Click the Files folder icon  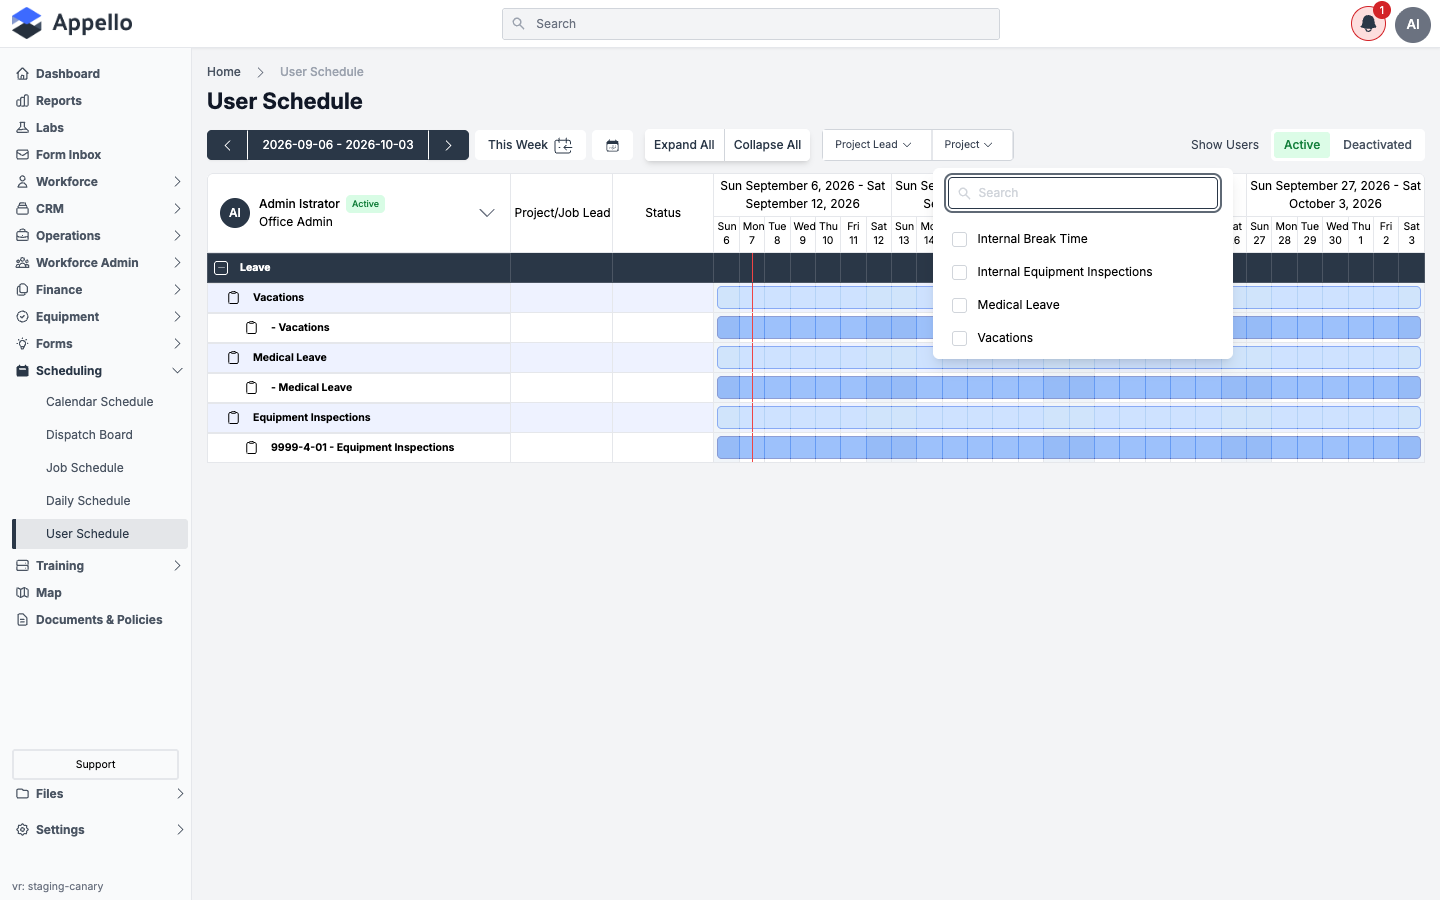tap(22, 794)
